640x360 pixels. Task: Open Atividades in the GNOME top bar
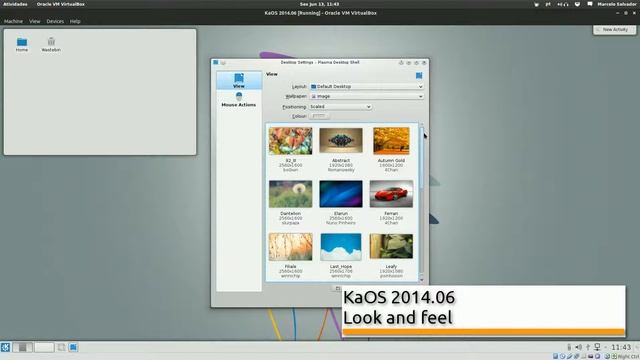click(x=16, y=4)
